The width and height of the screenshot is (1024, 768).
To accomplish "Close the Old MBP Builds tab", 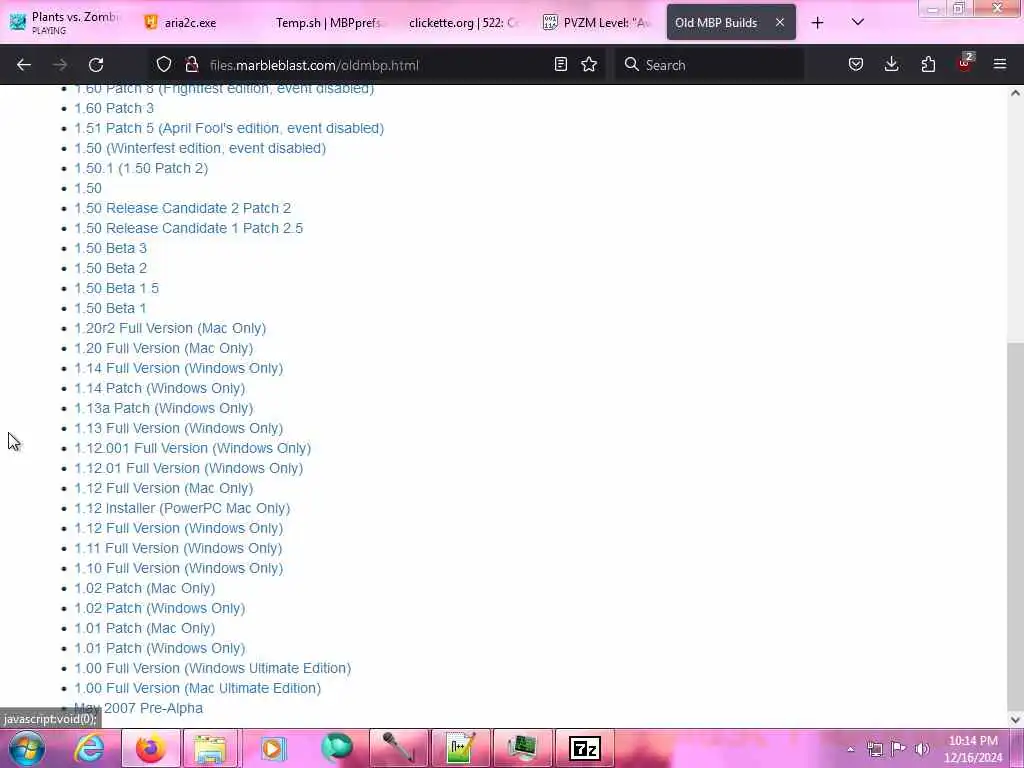I will point(780,22).
